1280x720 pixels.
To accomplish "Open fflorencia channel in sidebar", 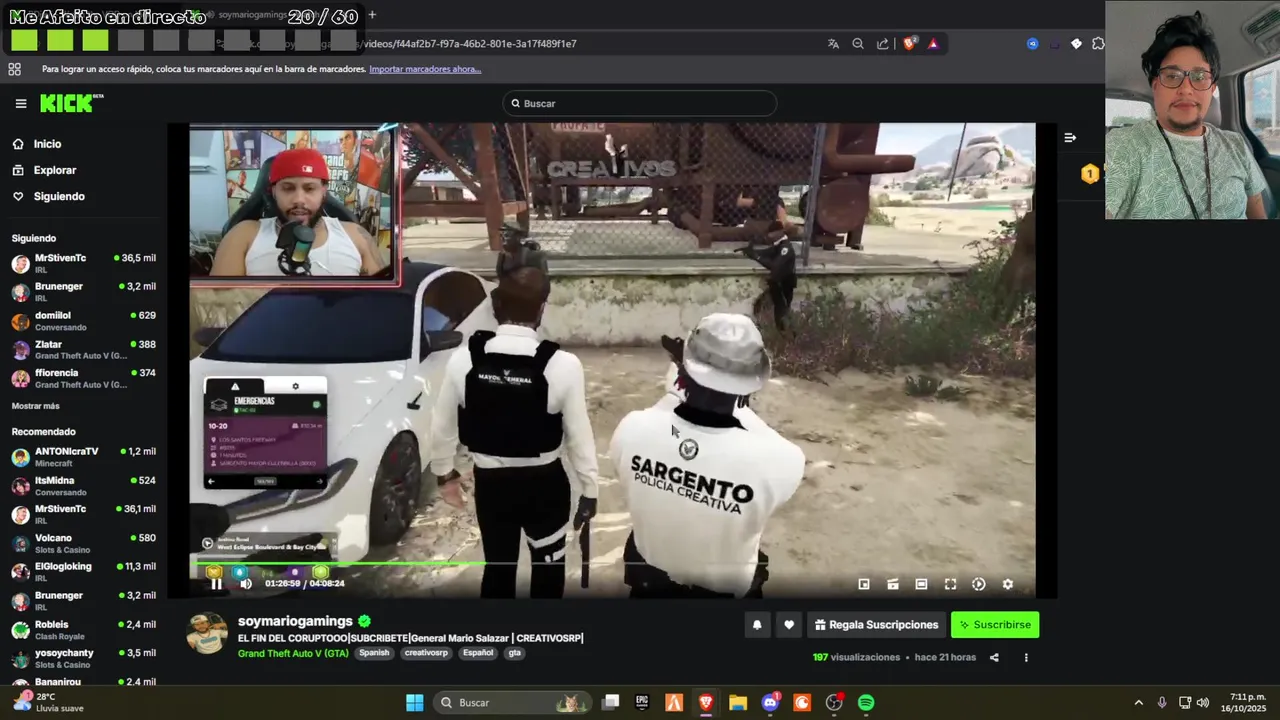I will [83, 378].
